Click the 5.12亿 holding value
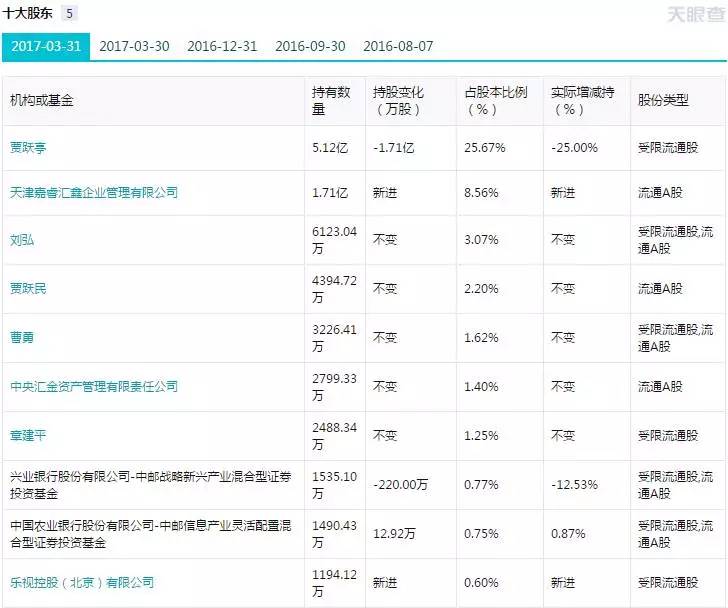Viewport: 728px width, 608px height. 330,148
